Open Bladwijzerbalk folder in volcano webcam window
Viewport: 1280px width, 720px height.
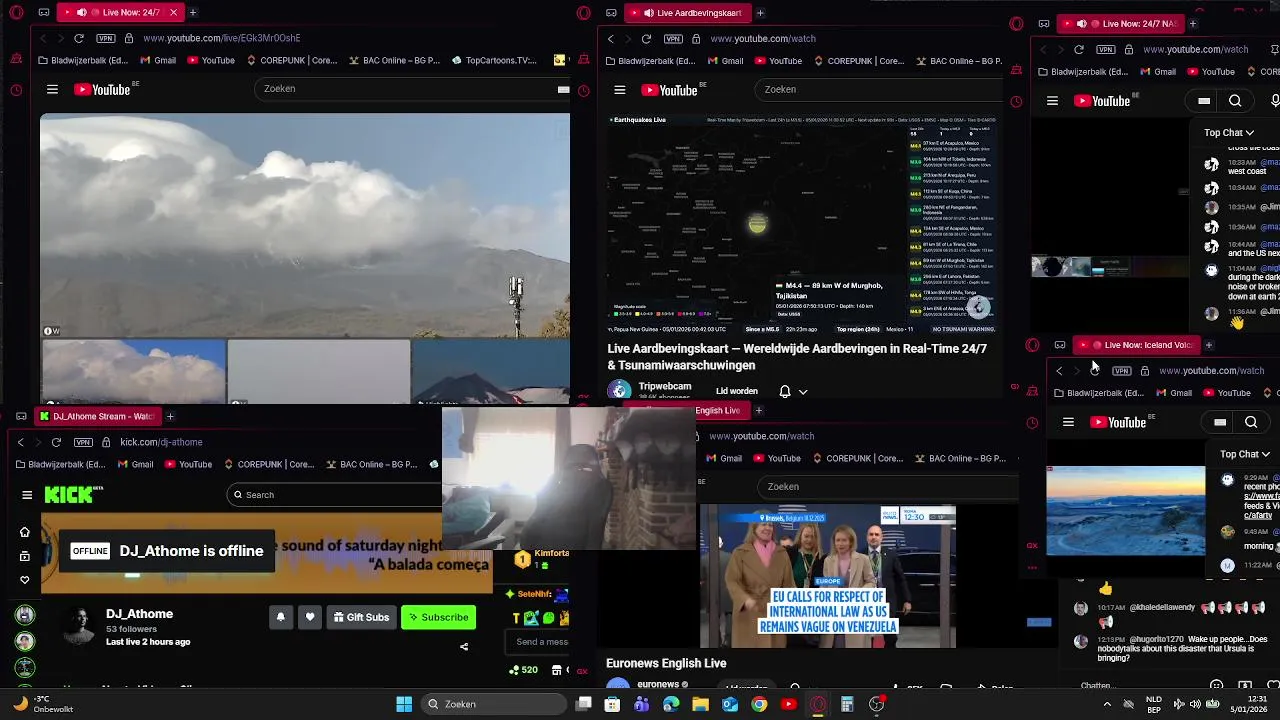[x=83, y=60]
